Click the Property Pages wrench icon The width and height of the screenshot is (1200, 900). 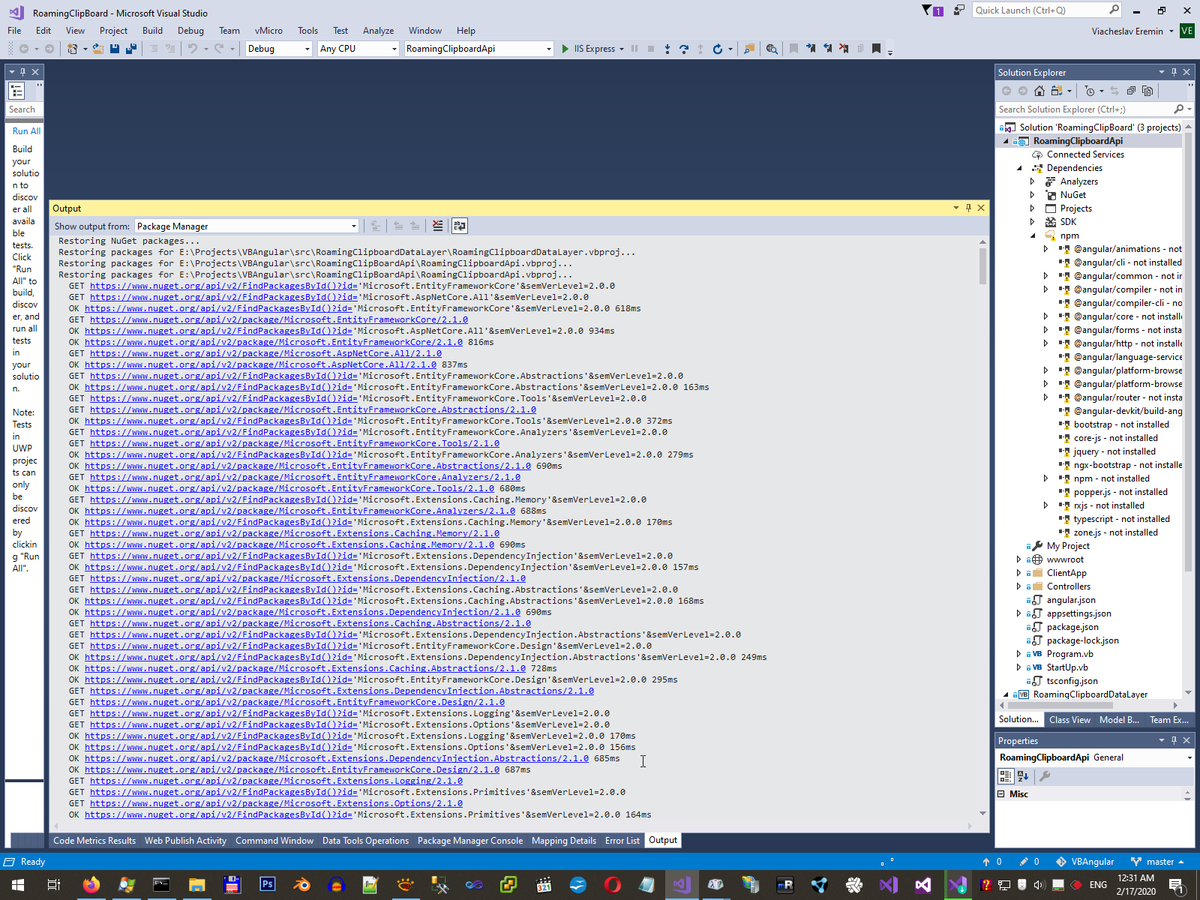(x=1044, y=776)
